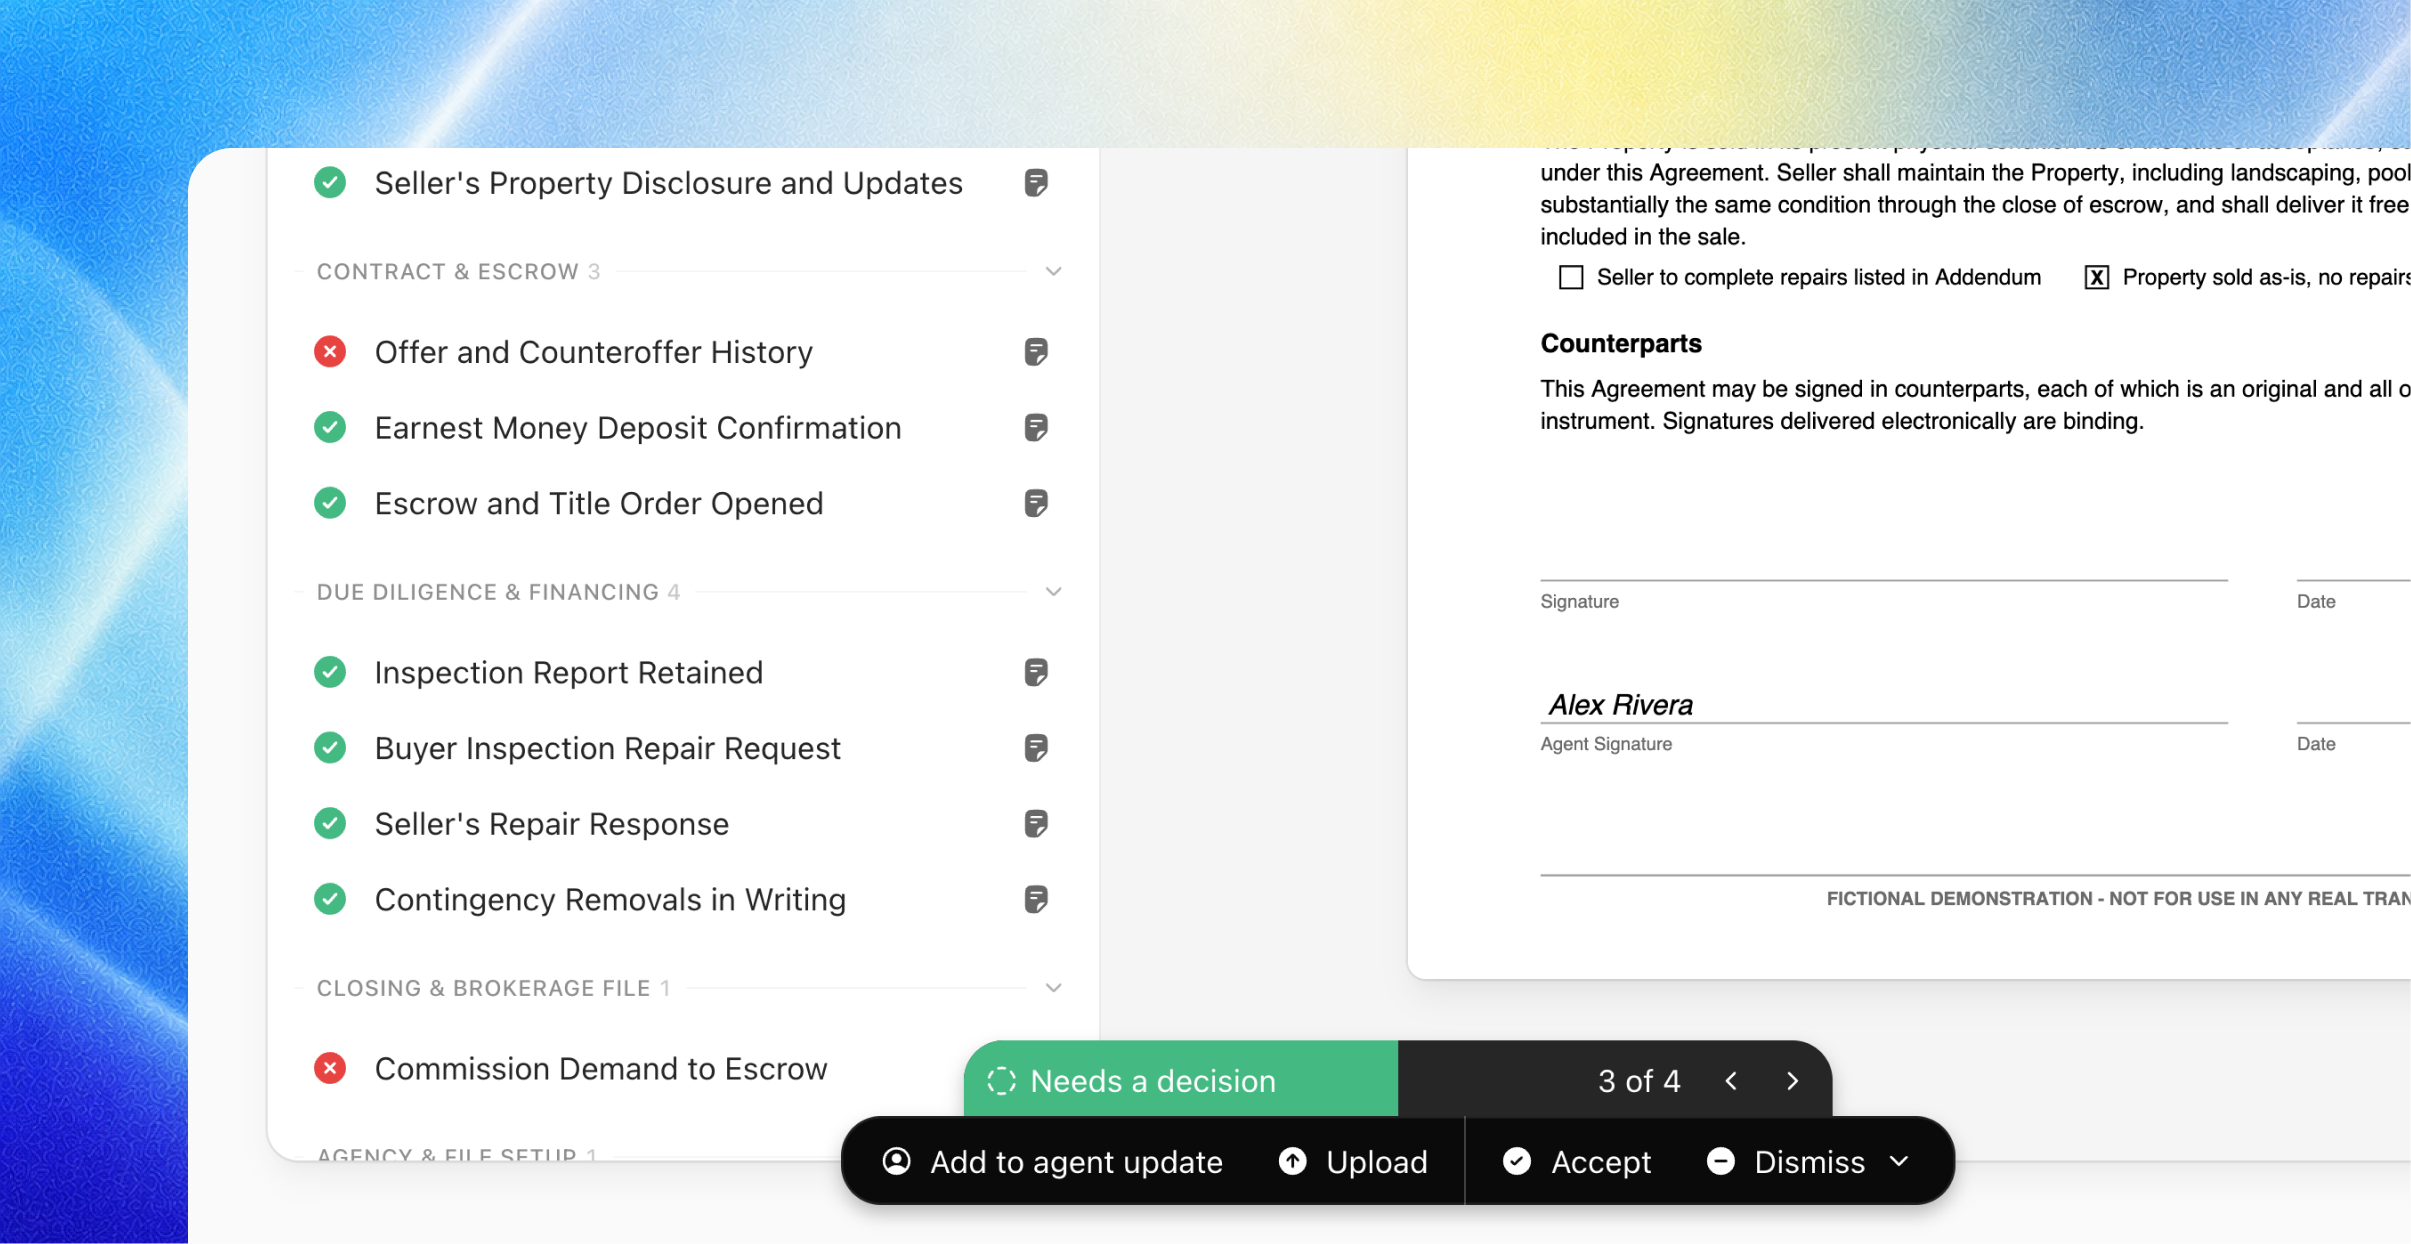Open note icon for Earnest Money Deposit Confirmation

[x=1036, y=428]
